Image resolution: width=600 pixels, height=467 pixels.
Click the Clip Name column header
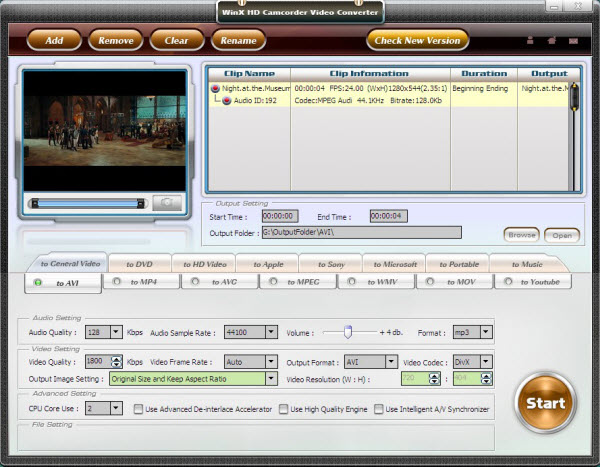click(249, 73)
